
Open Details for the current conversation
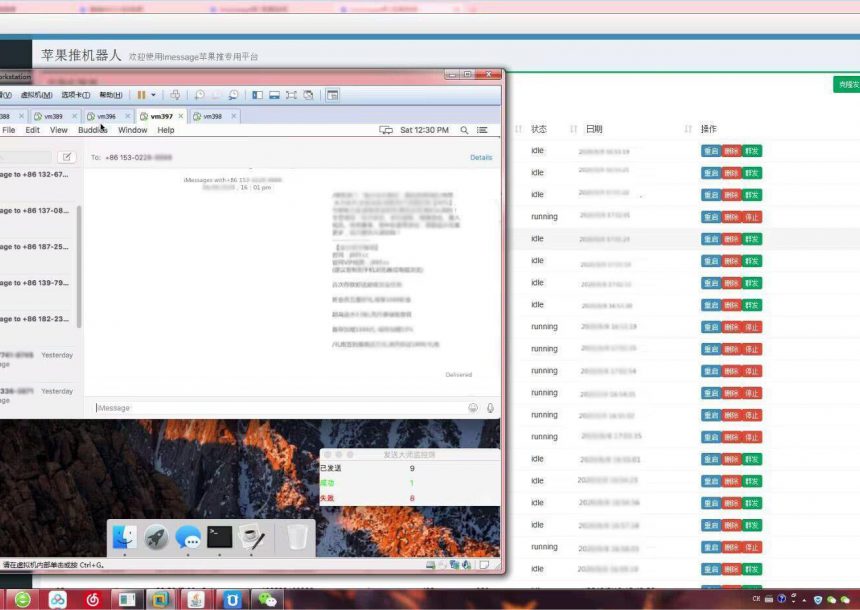click(481, 157)
